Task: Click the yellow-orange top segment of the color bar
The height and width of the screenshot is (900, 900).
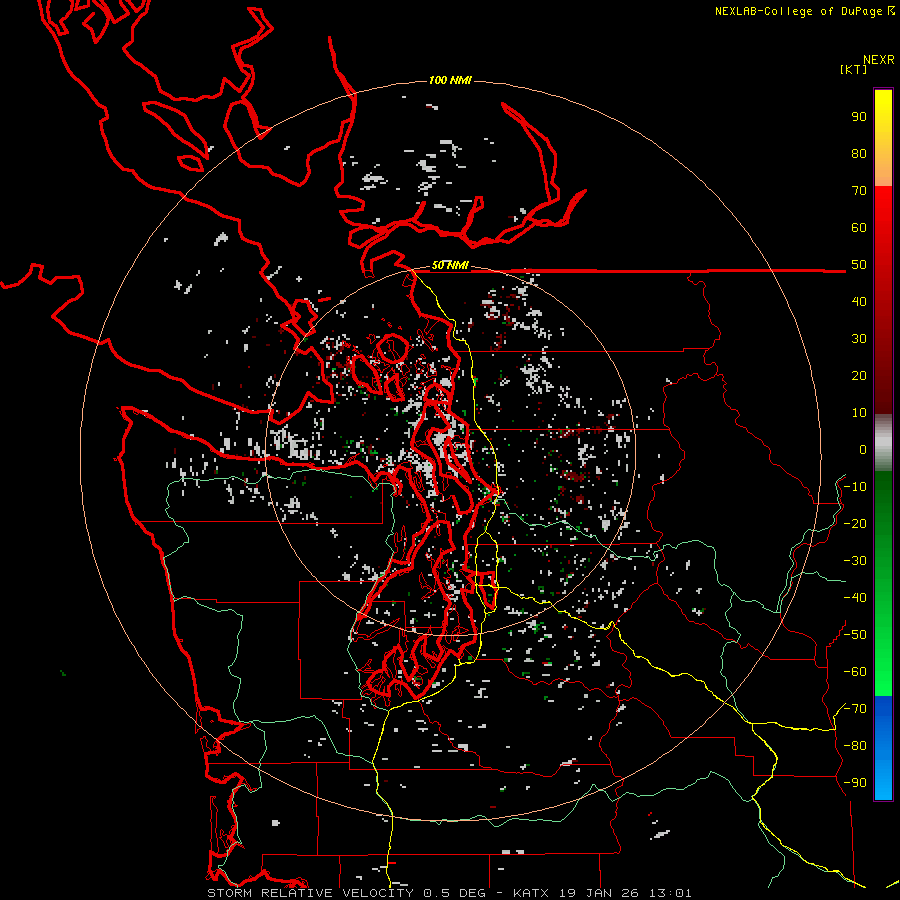Action: pyautogui.click(x=883, y=138)
